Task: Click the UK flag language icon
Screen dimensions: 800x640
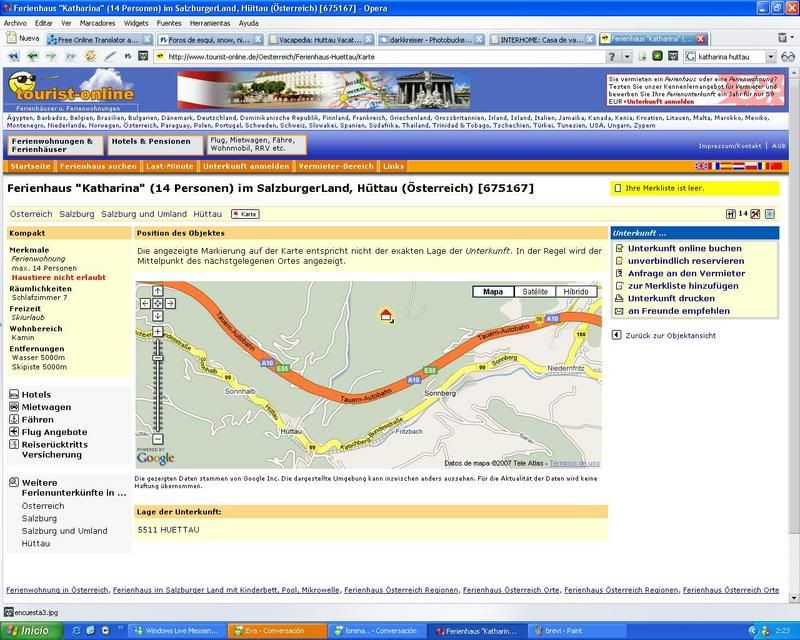Action: point(702,166)
